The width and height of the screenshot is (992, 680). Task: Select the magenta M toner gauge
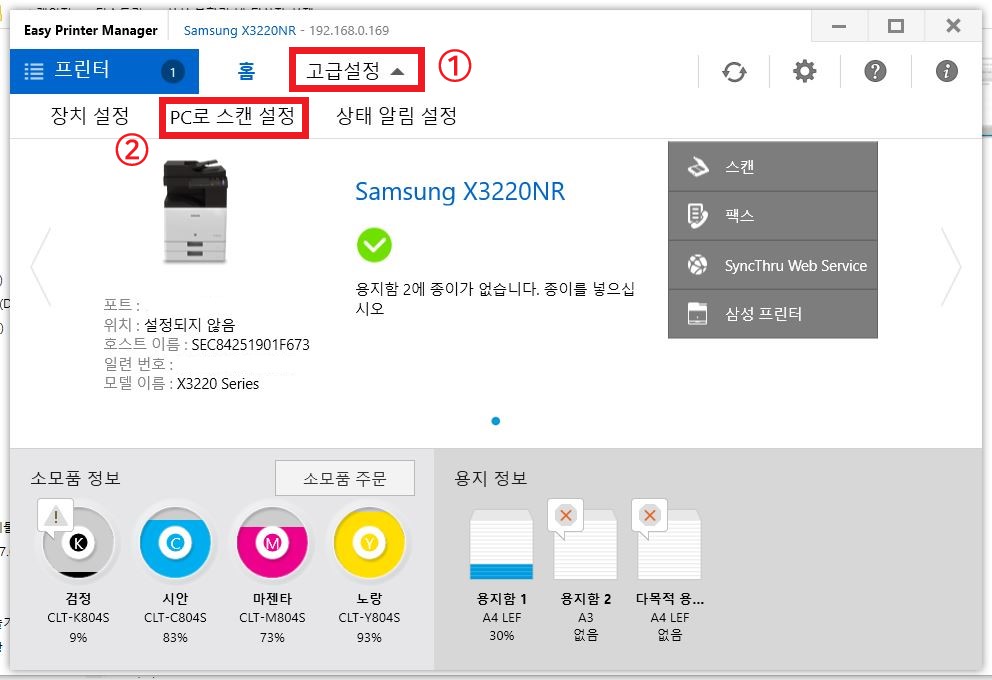point(272,543)
